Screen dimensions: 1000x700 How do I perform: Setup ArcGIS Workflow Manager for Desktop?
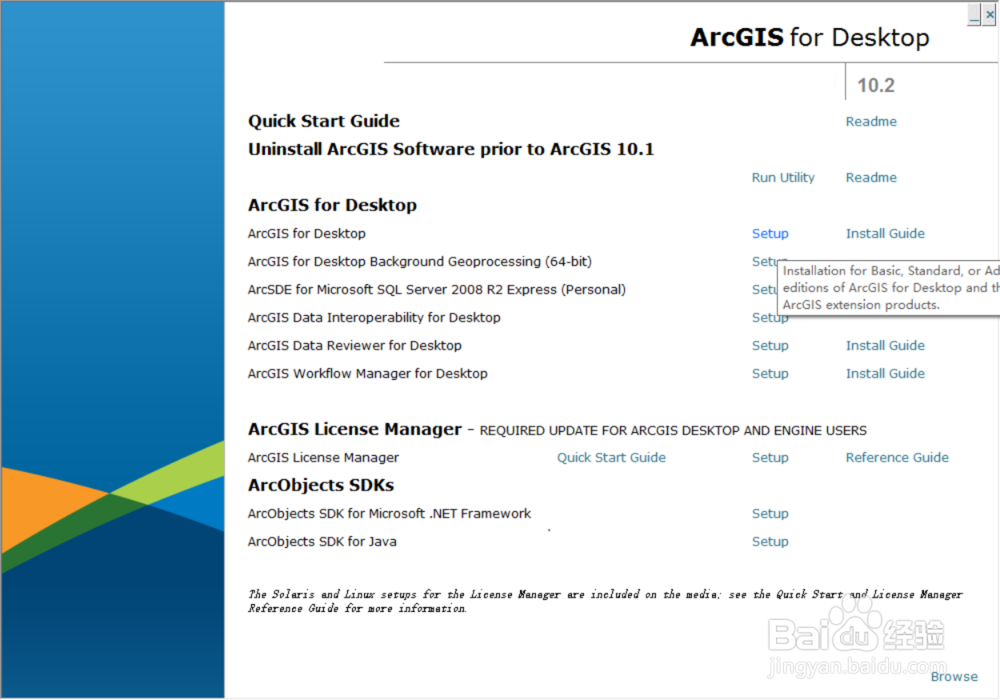click(x=769, y=373)
